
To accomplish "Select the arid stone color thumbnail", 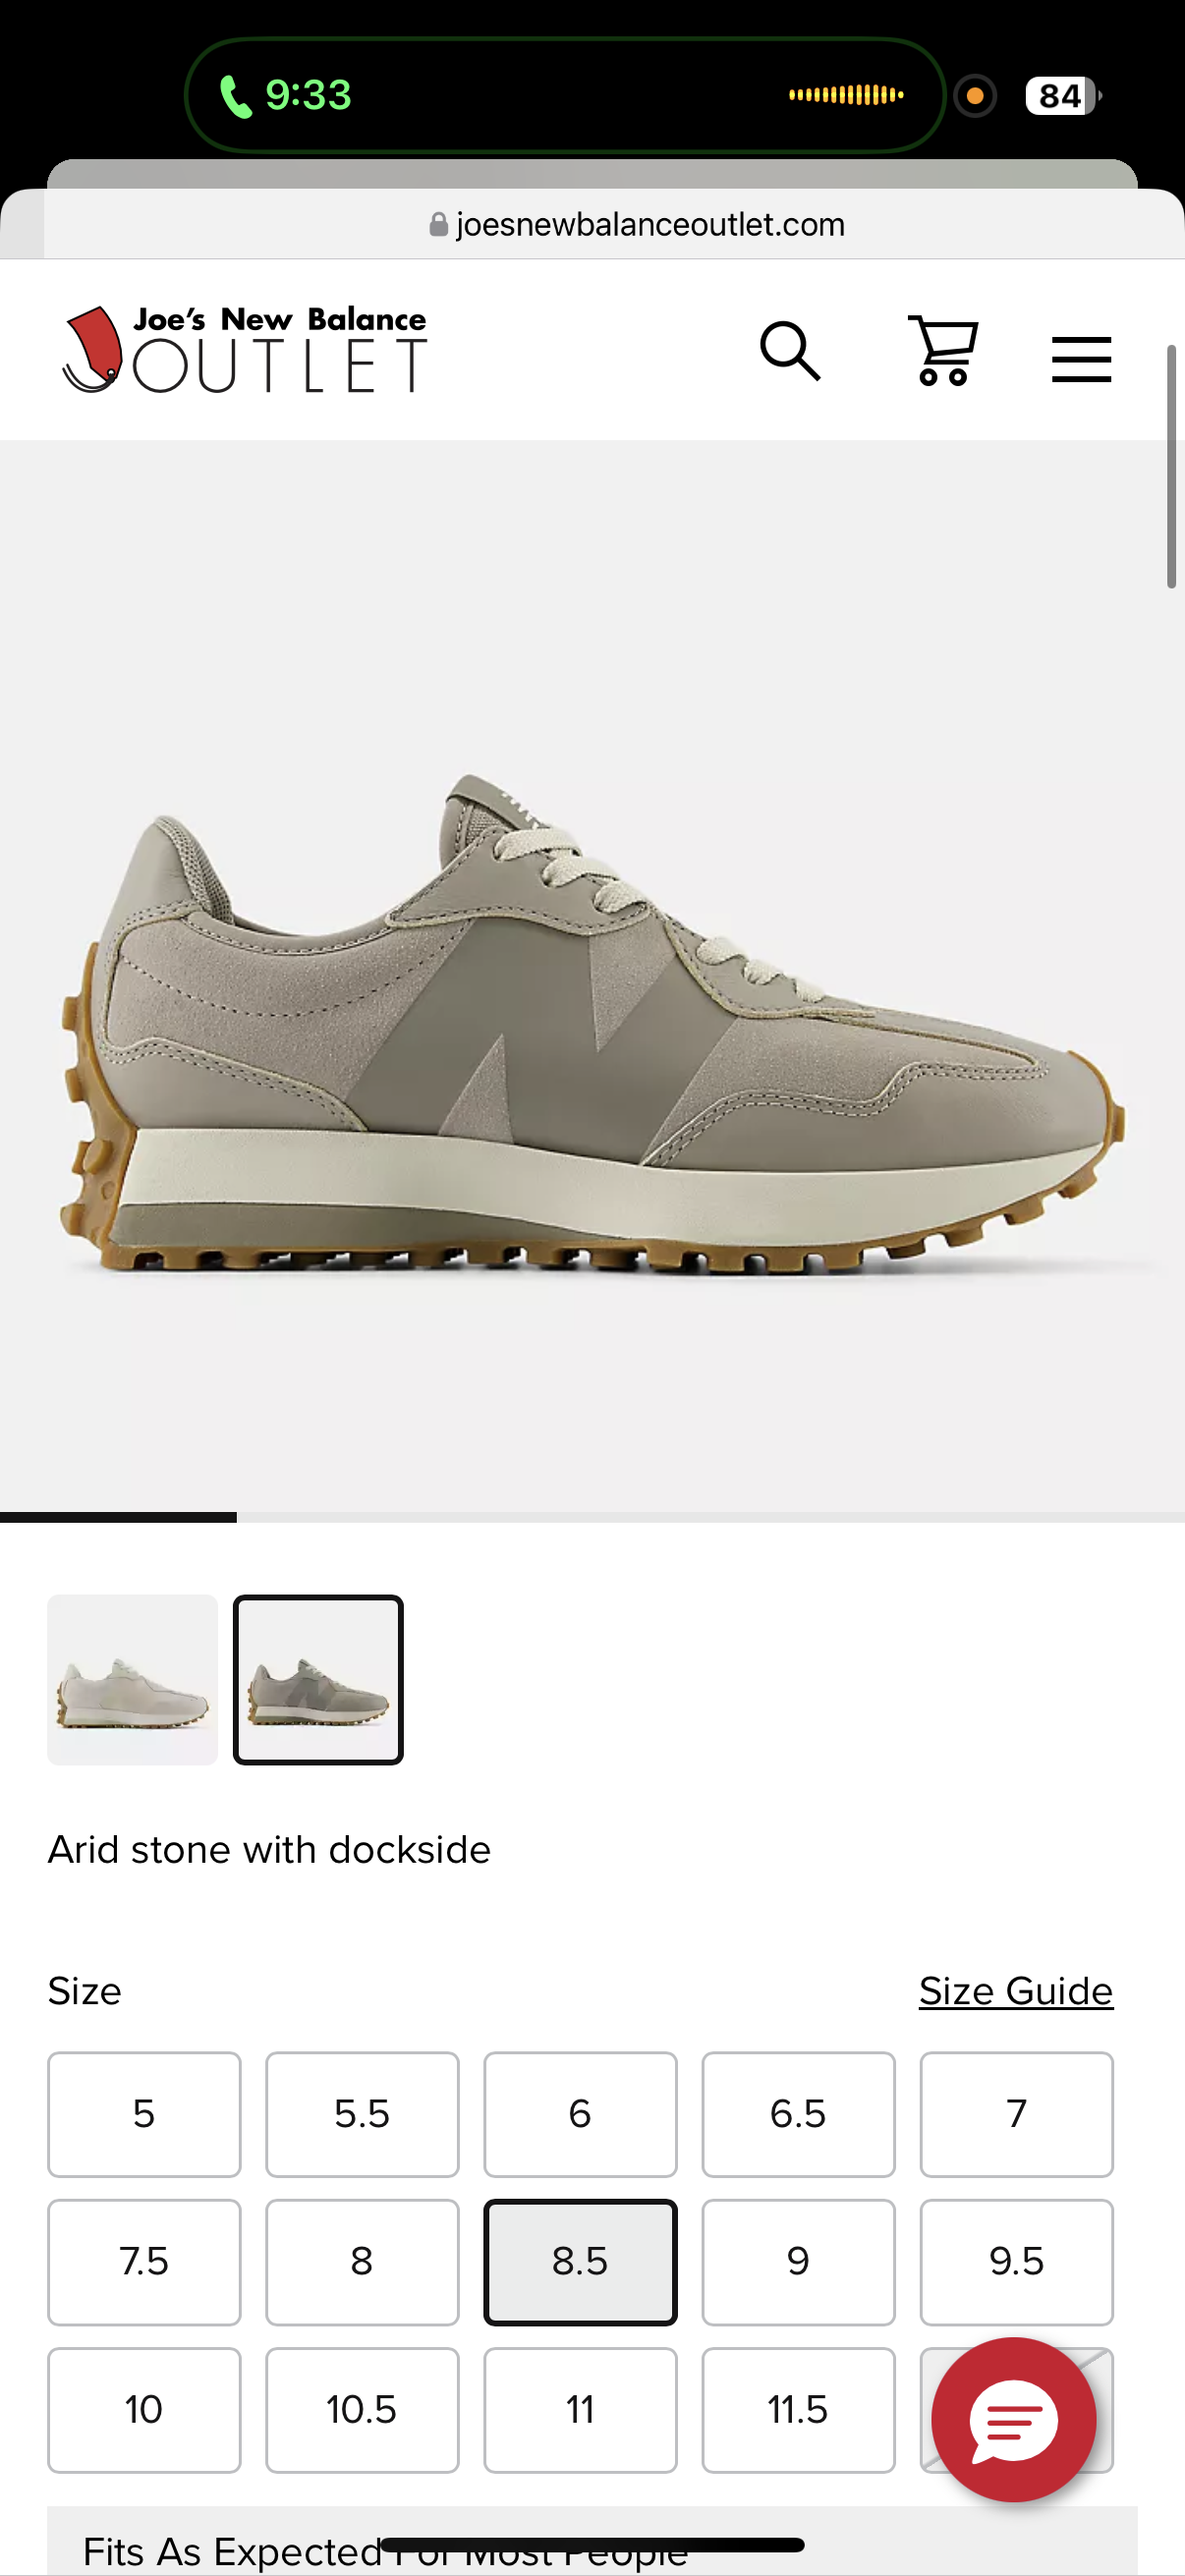I will pos(318,1680).
